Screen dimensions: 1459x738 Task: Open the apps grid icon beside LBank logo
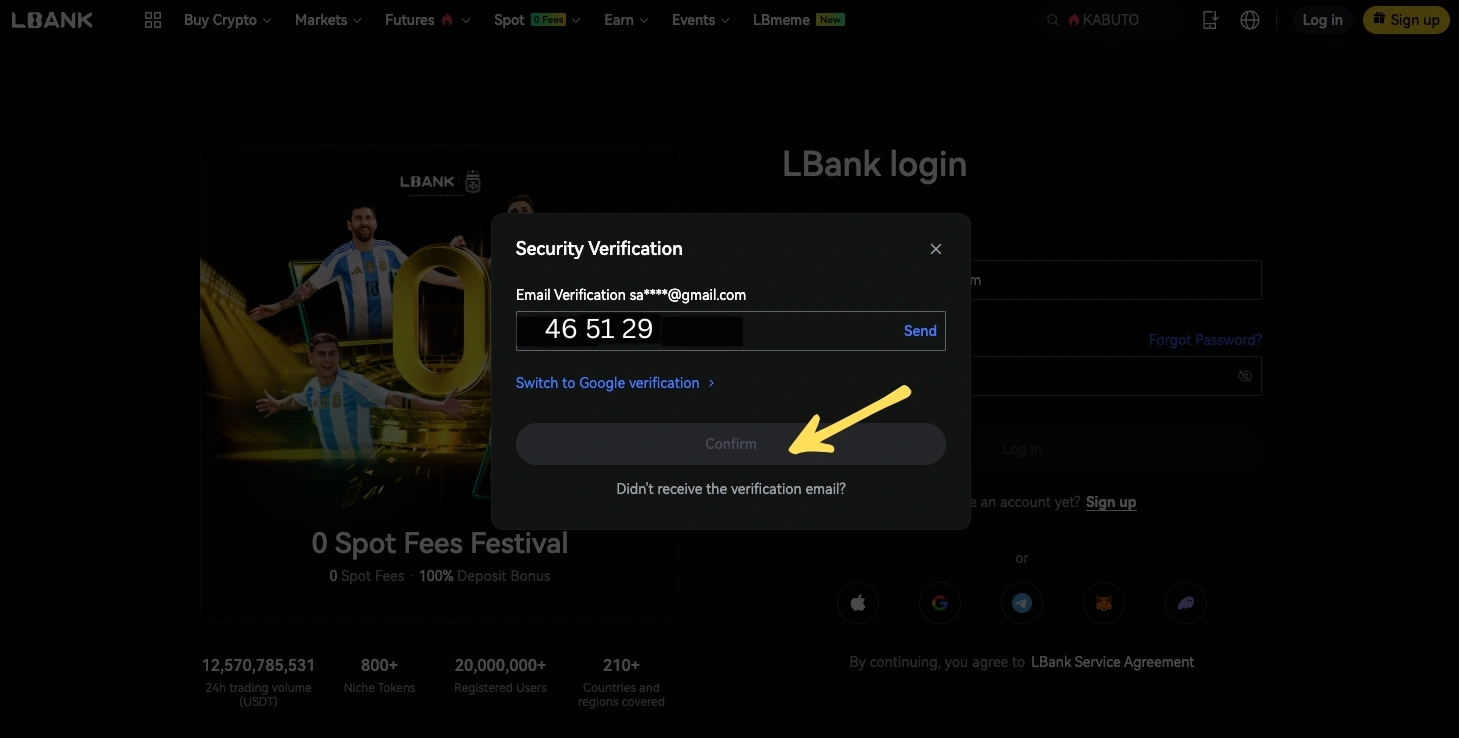(153, 20)
